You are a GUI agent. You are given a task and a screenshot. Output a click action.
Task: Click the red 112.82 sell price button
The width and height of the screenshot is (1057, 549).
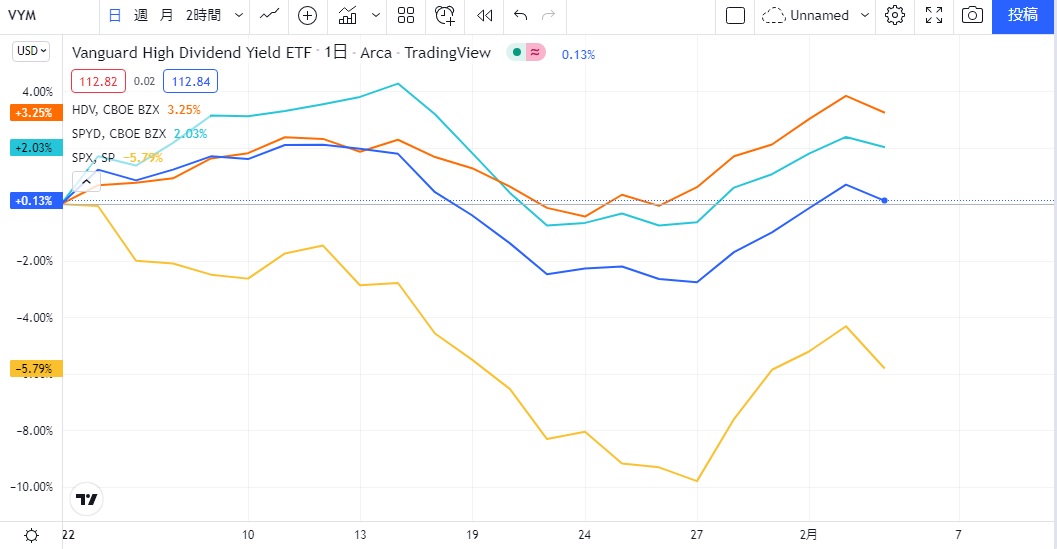coord(98,82)
